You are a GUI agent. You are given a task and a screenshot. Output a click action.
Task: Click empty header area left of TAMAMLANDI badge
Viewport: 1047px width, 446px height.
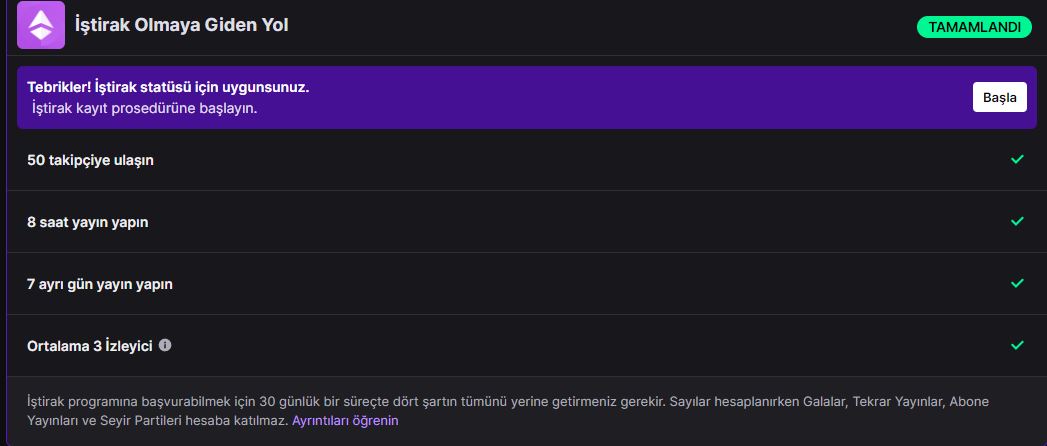pyautogui.click(x=600, y=27)
